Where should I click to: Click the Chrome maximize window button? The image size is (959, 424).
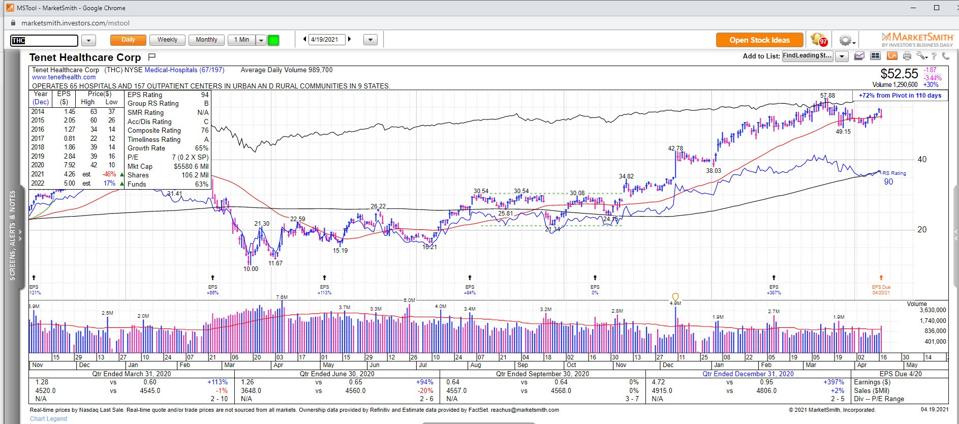pos(936,8)
